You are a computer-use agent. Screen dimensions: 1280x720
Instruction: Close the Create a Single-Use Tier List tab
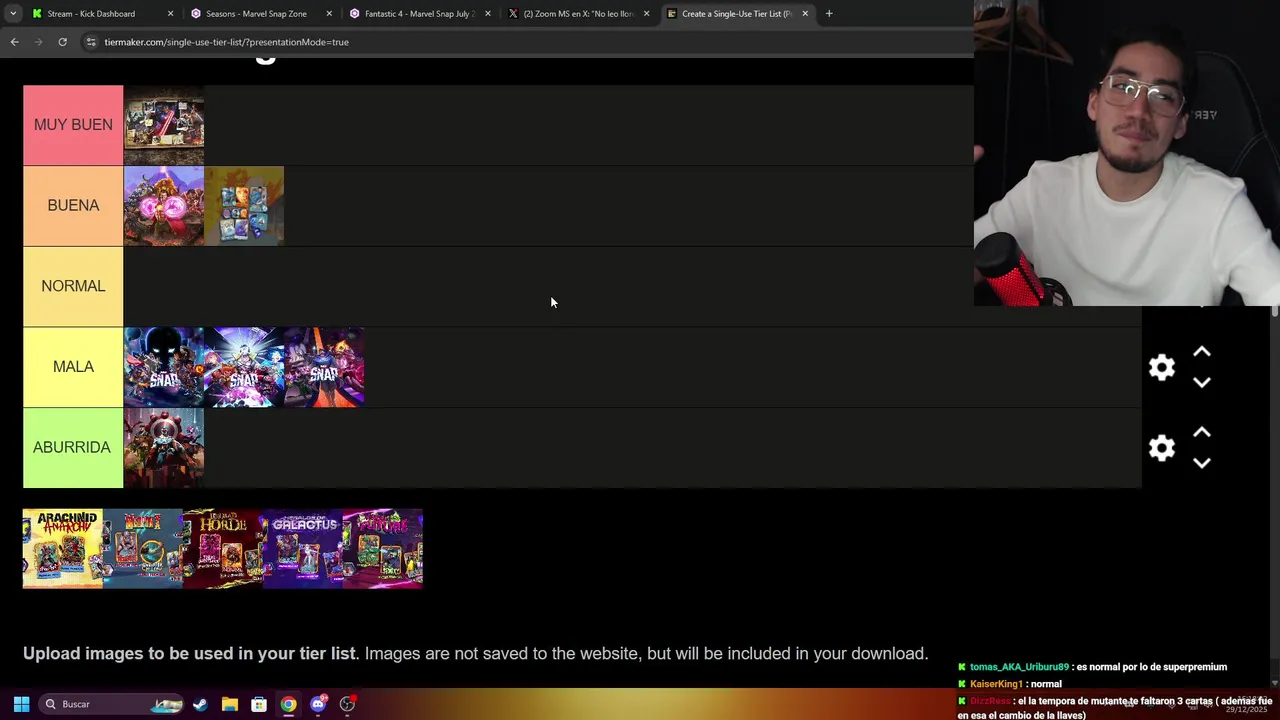click(805, 14)
